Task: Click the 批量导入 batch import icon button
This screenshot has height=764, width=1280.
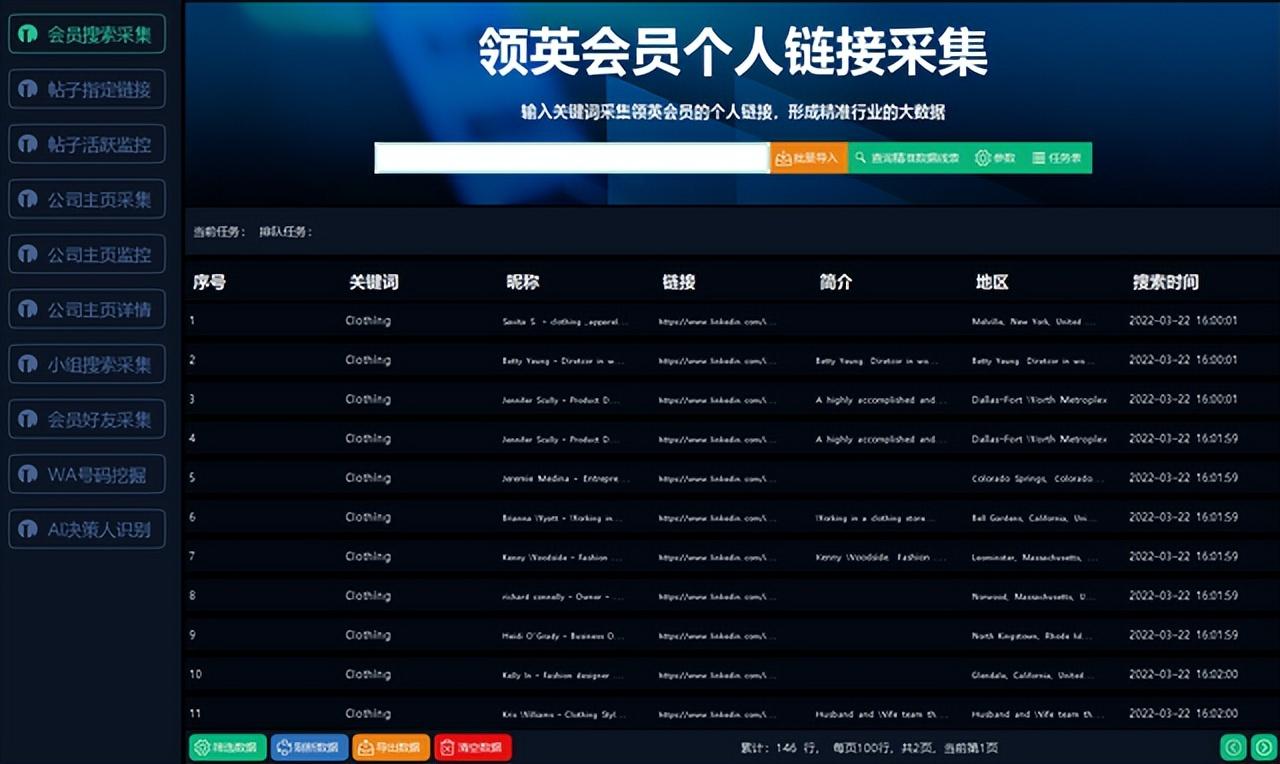Action: point(783,157)
